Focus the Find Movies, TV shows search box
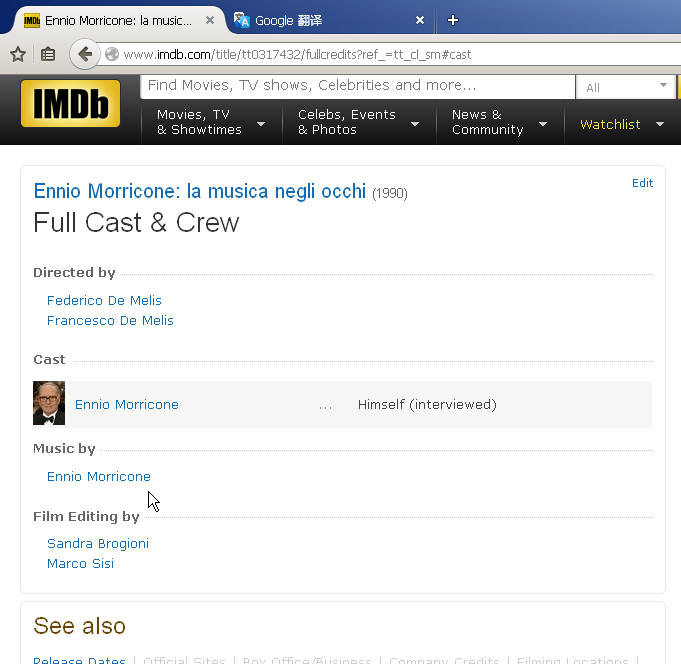Screen dimensions: 681x664 click(x=357, y=86)
